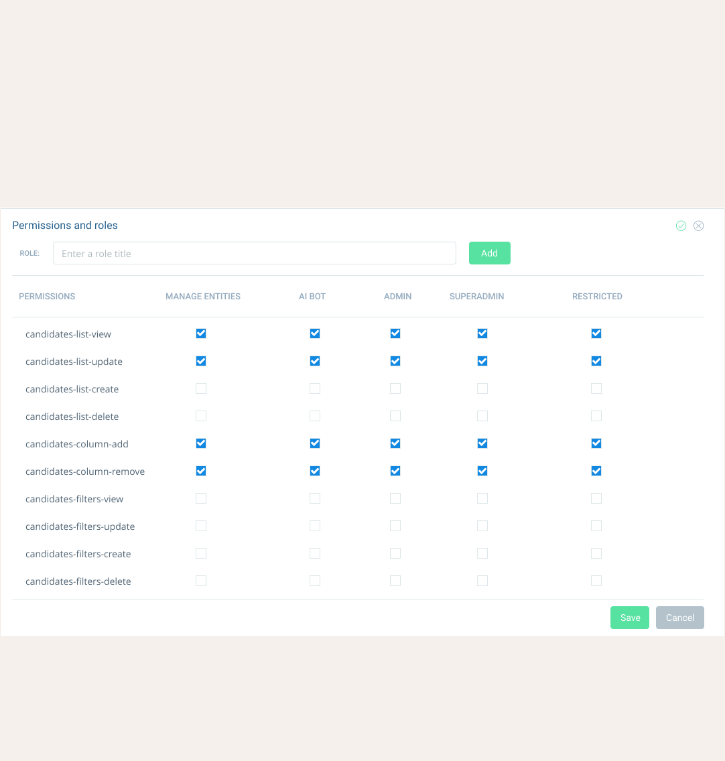The height and width of the screenshot is (761, 725).
Task: Enable candidates-filters-delete for Admin
Action: click(x=395, y=580)
